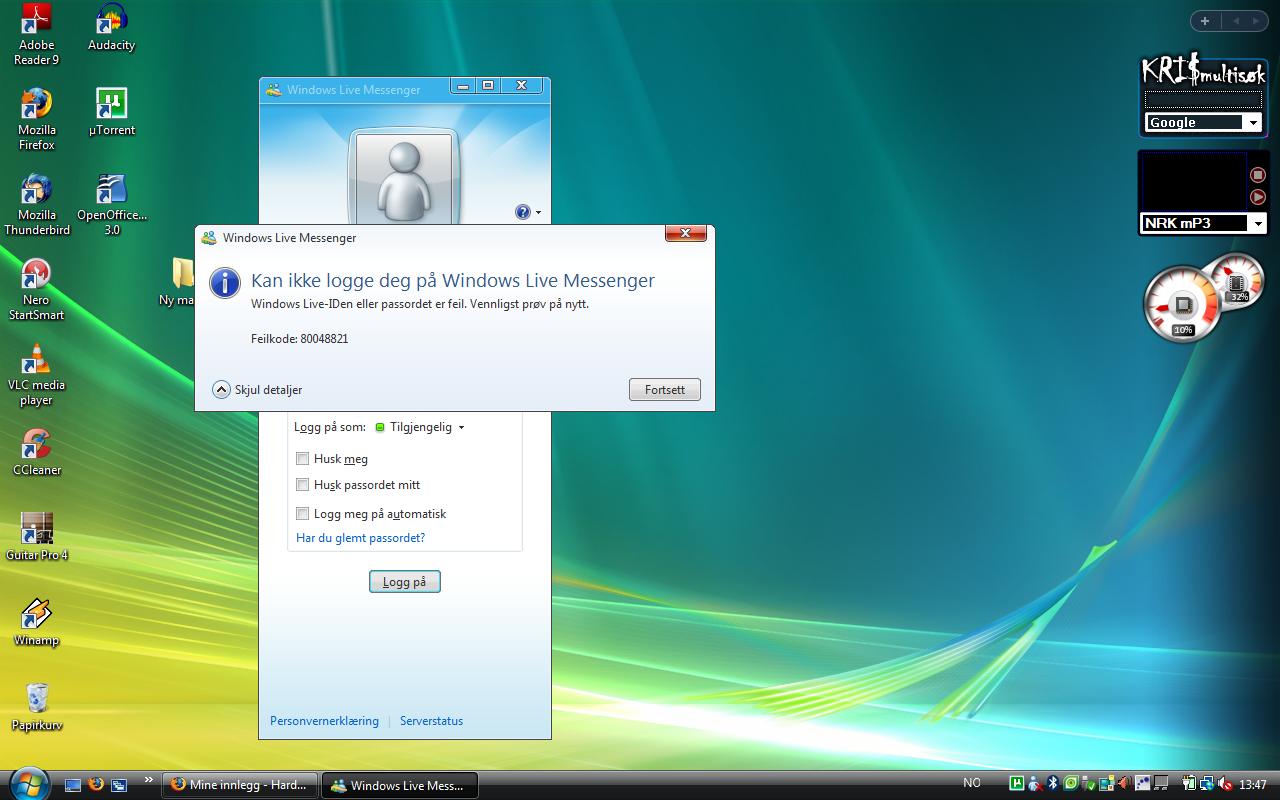Select the Papirkurv recycle bin
This screenshot has height=800, width=1280.
37,706
